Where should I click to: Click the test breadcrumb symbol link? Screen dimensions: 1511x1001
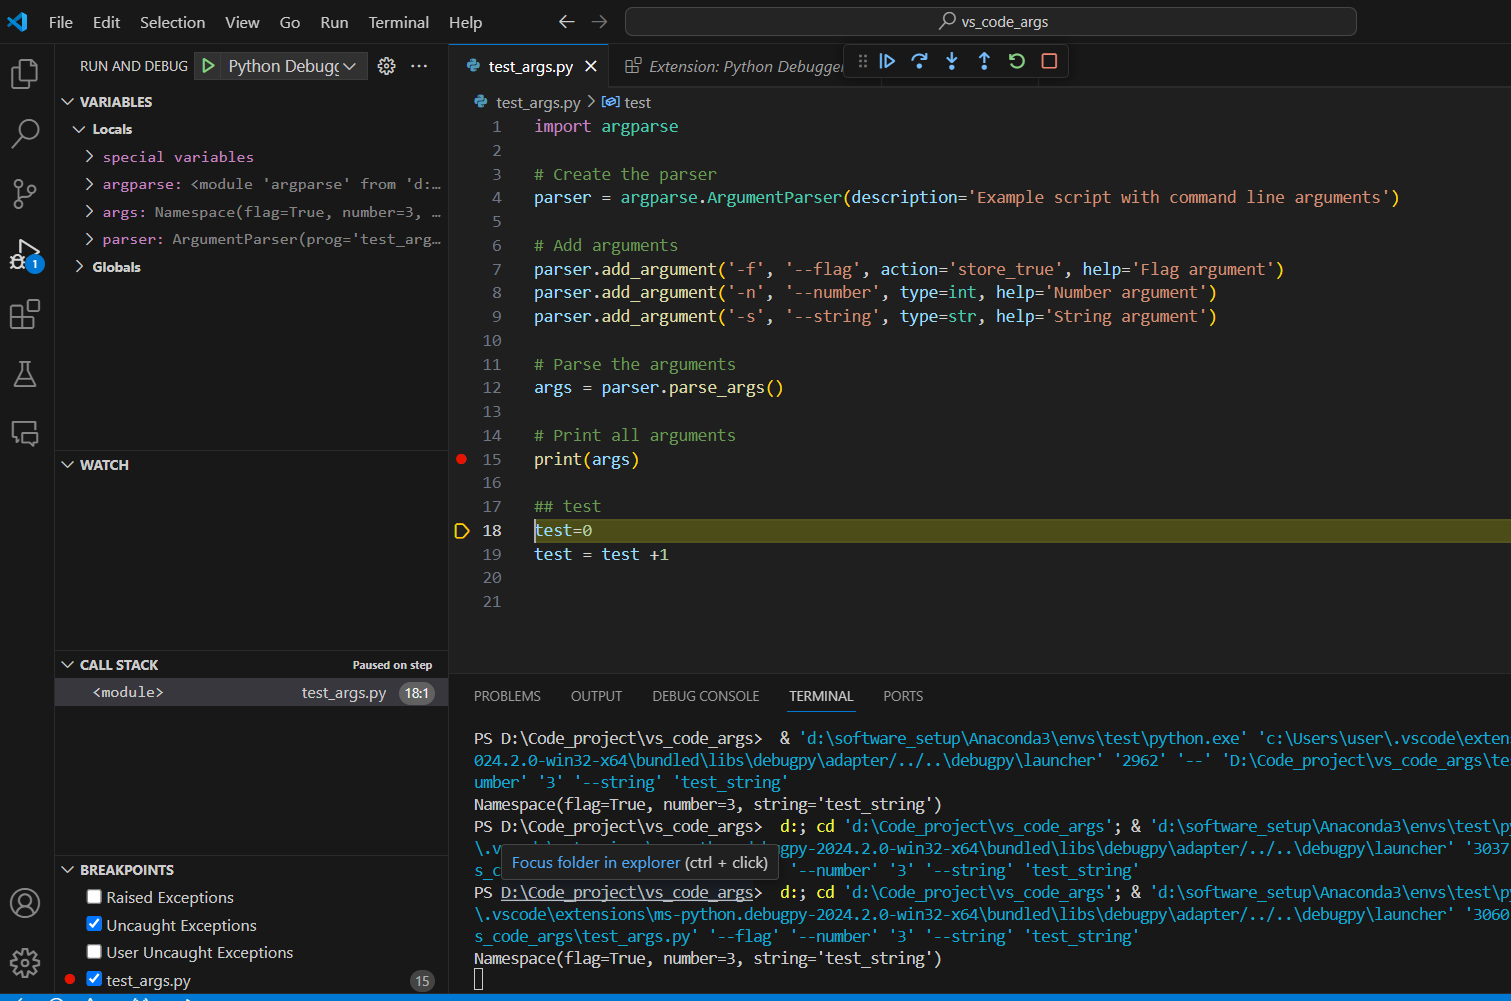[637, 102]
